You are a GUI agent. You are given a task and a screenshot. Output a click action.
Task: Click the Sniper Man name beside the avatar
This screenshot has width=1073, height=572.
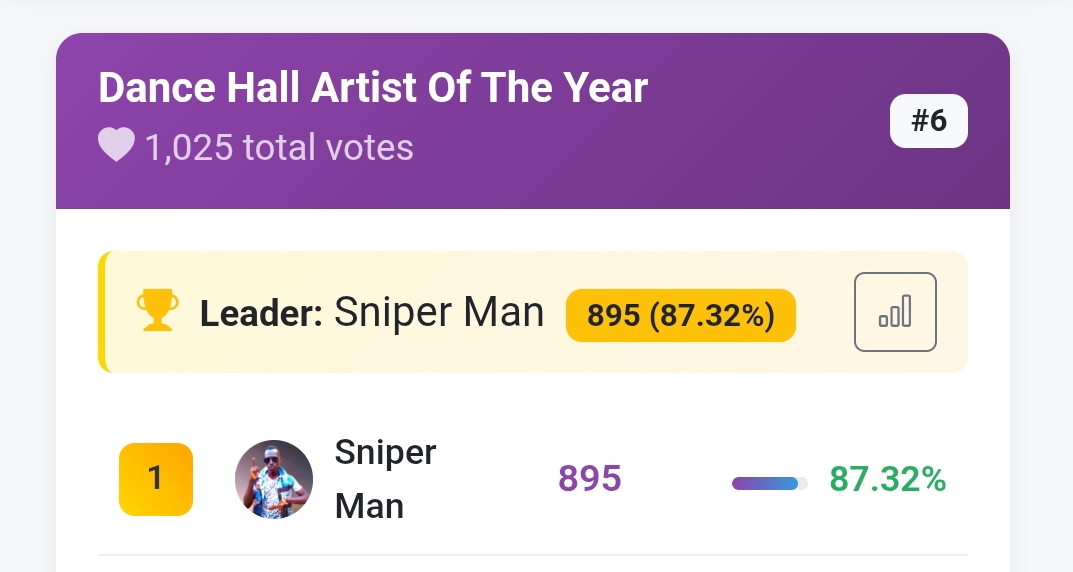pos(385,479)
